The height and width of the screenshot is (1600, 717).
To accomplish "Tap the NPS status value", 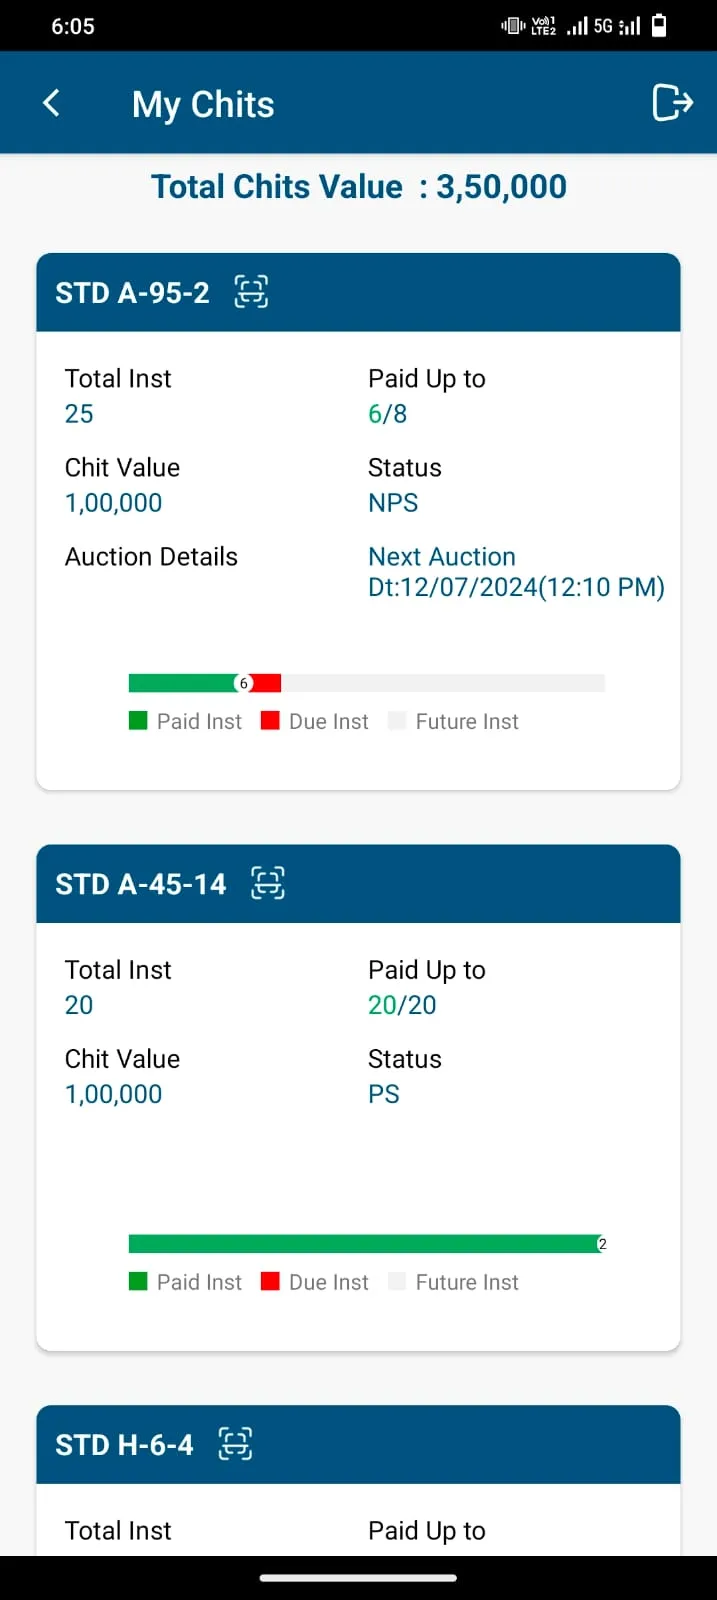I will tap(393, 503).
